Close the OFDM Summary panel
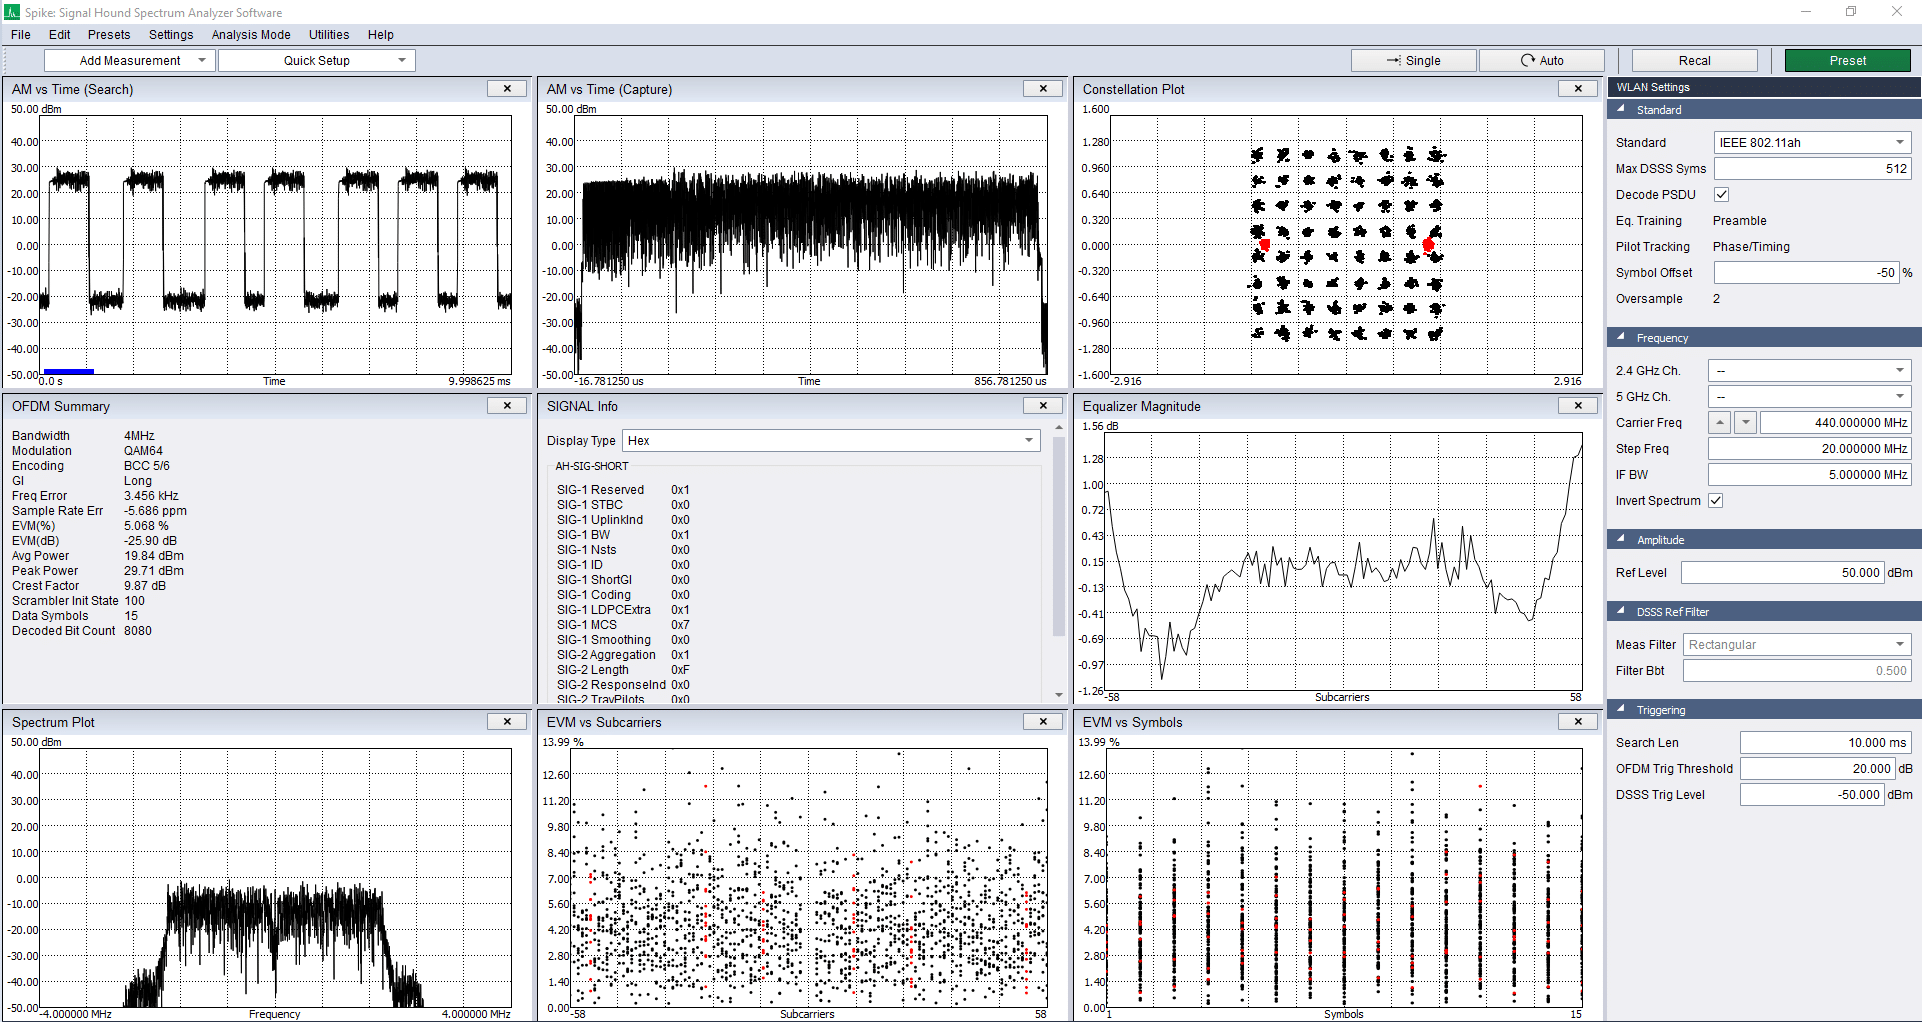 (x=507, y=406)
